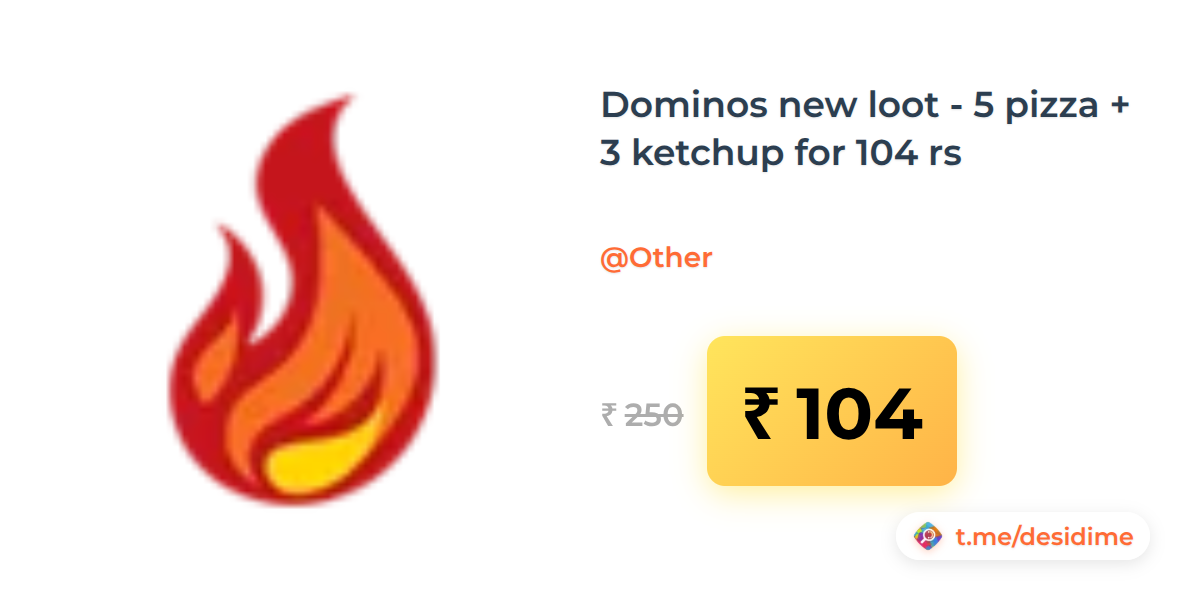
Task: Click the number 104 inside the yellow badge
Action: (x=859, y=414)
